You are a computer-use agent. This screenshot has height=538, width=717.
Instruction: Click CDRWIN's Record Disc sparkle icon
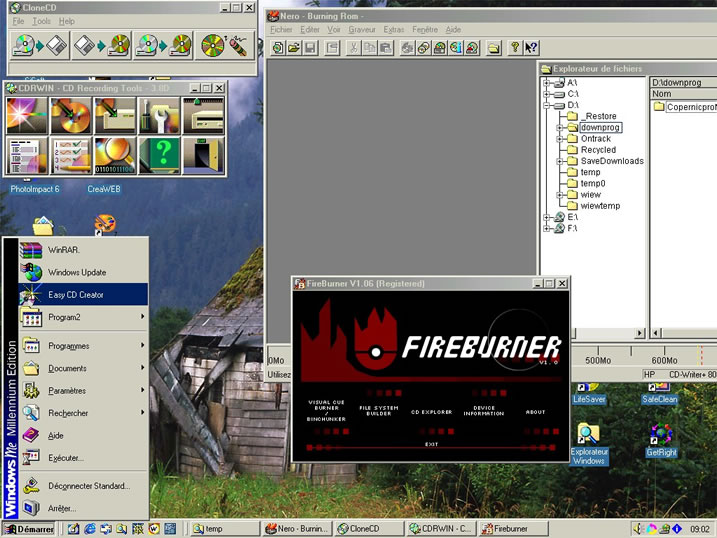tap(27, 115)
